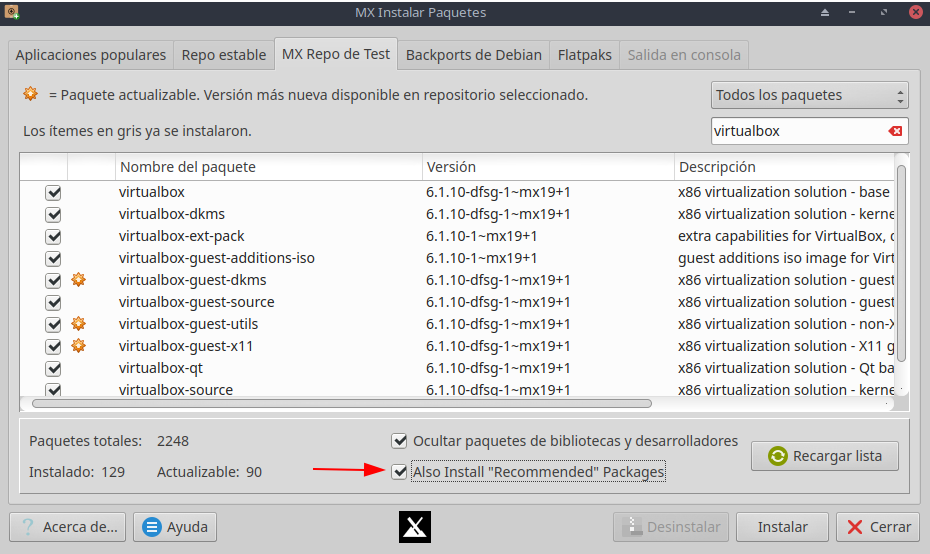
Task: Uncheck the virtualbox-guest-x11 checkbox
Action: click(53, 346)
